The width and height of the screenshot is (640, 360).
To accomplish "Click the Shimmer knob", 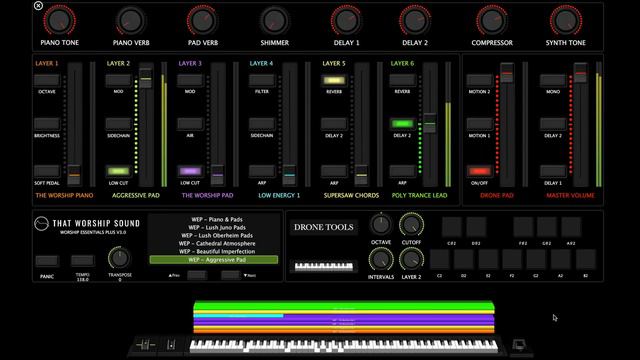I will (x=274, y=20).
